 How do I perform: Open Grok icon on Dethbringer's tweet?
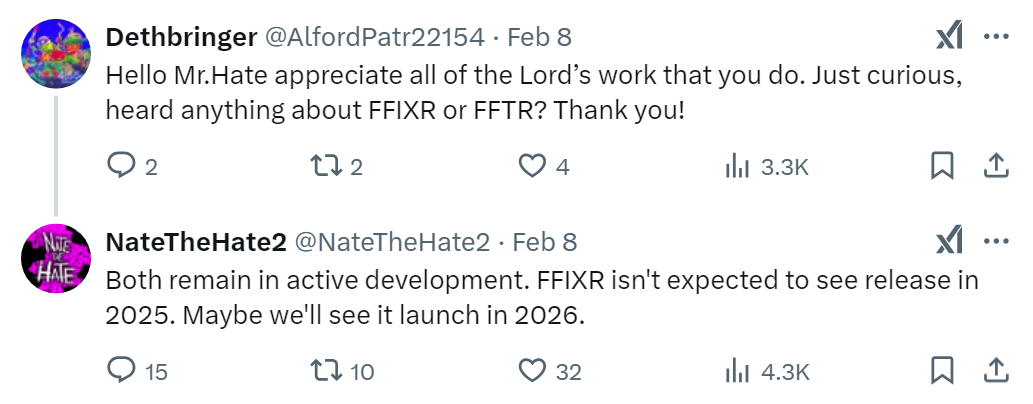click(x=949, y=37)
